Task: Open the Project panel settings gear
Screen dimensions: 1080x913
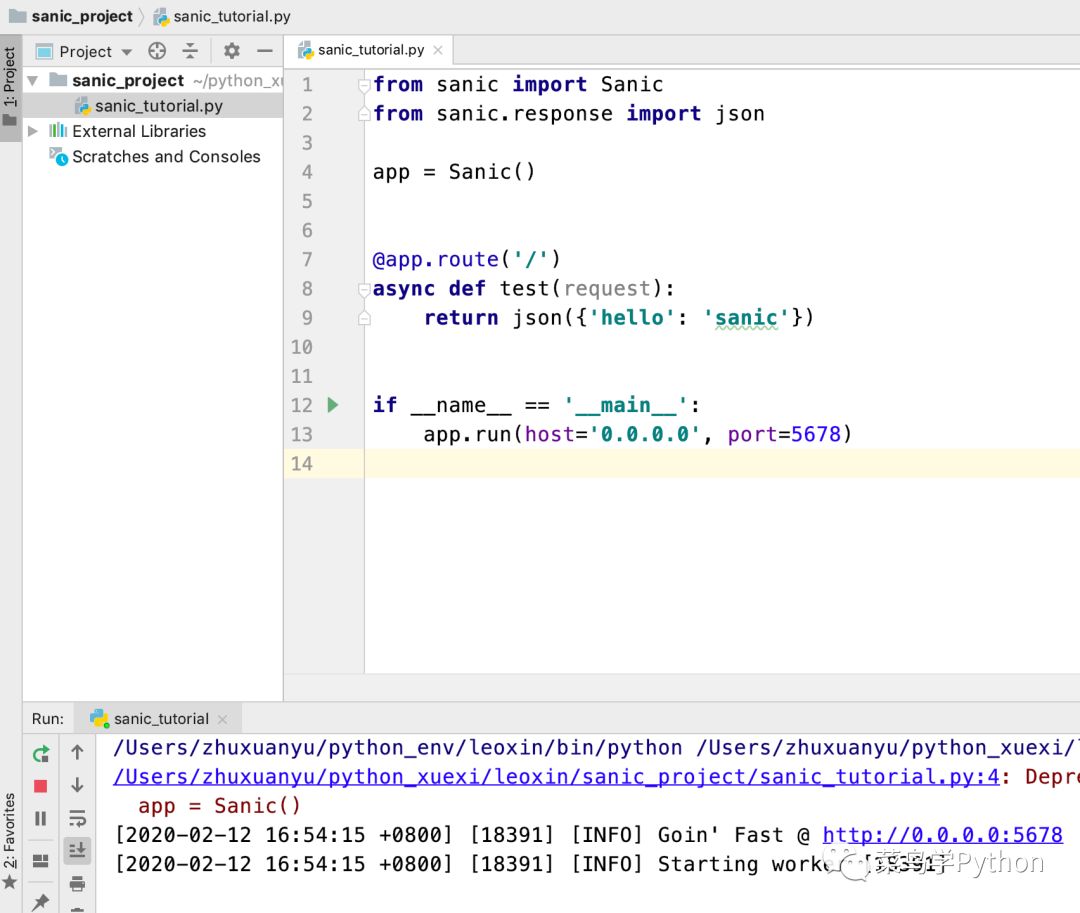Action: tap(230, 51)
